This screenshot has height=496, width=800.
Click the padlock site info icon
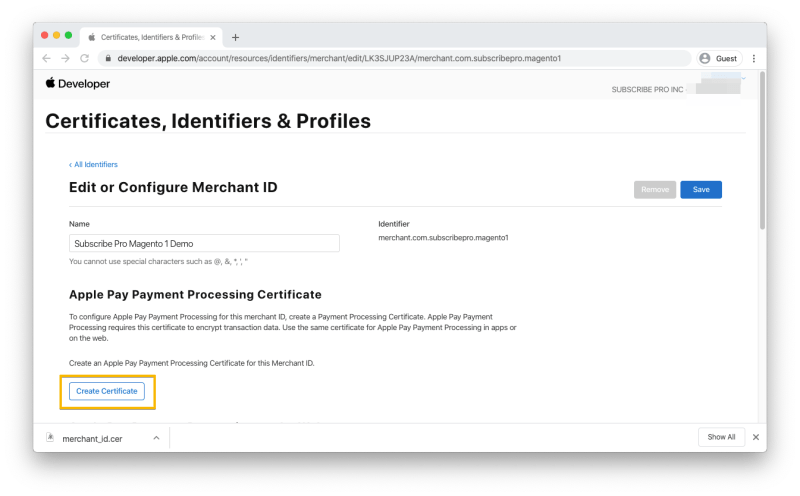pos(108,58)
